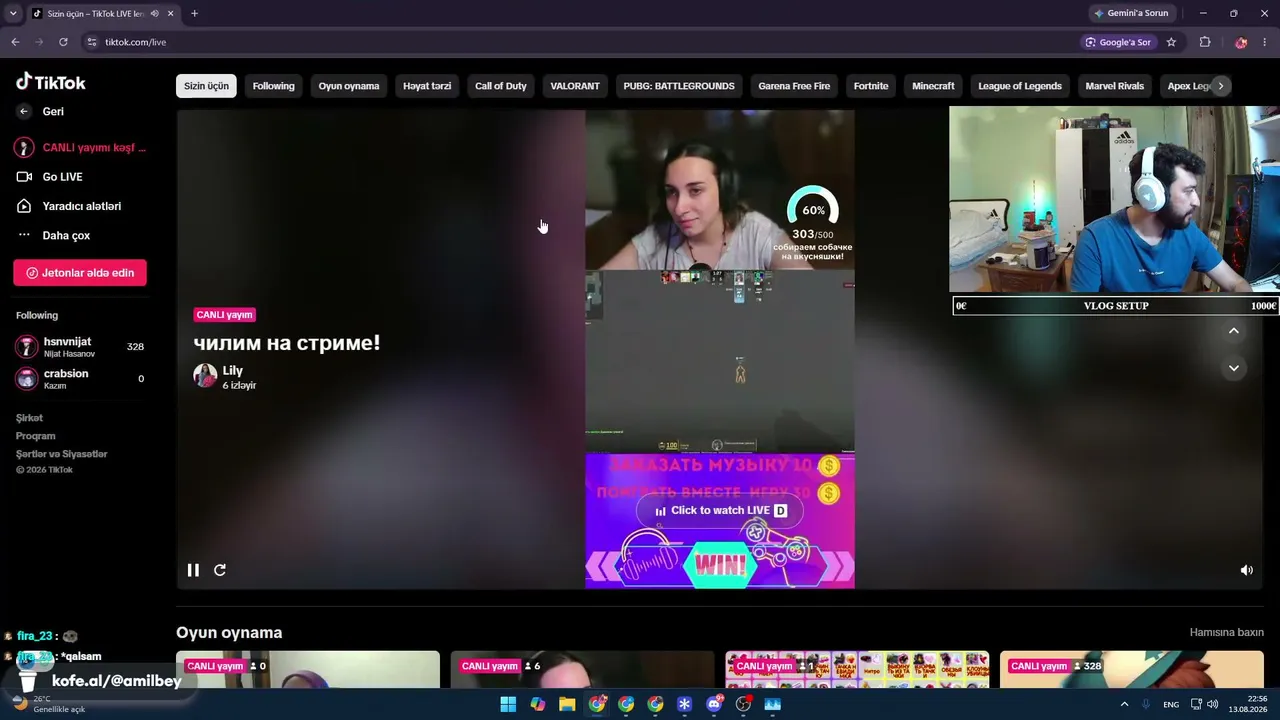Select League of Legends category
Viewport: 1280px width, 720px height.
pyautogui.click(x=1020, y=86)
